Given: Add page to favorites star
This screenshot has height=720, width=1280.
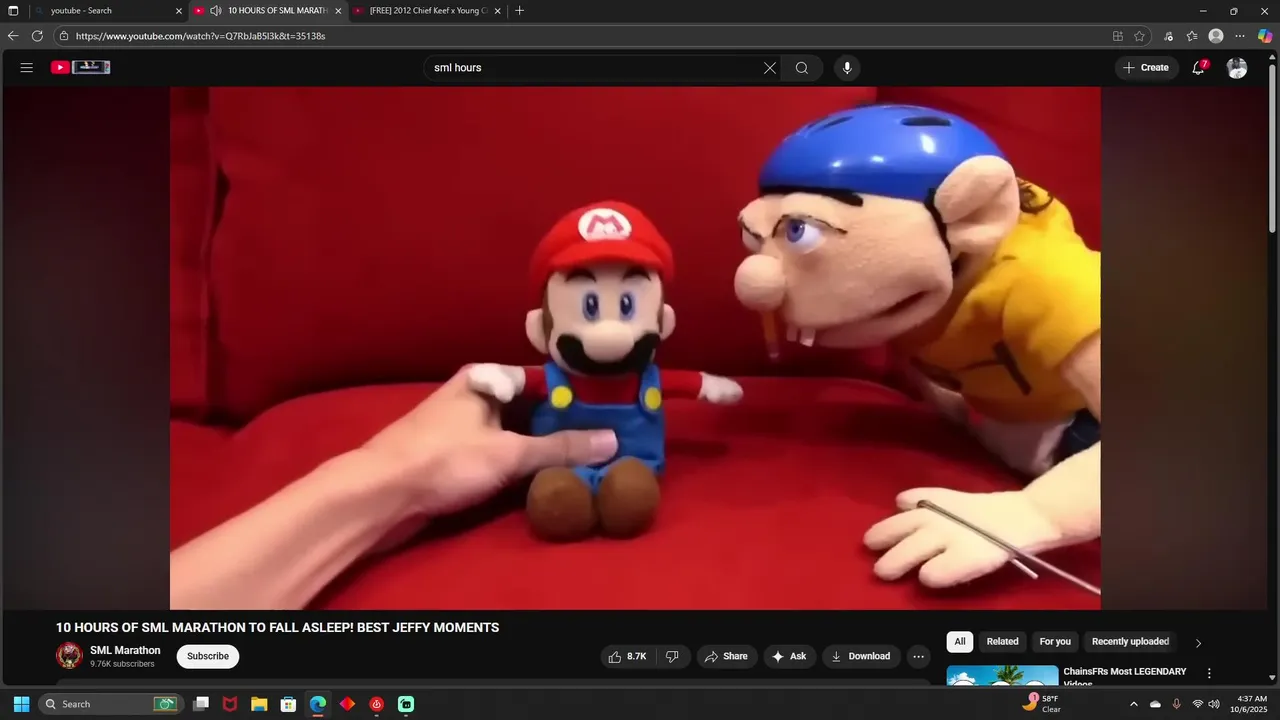Looking at the screenshot, I should point(1139,36).
